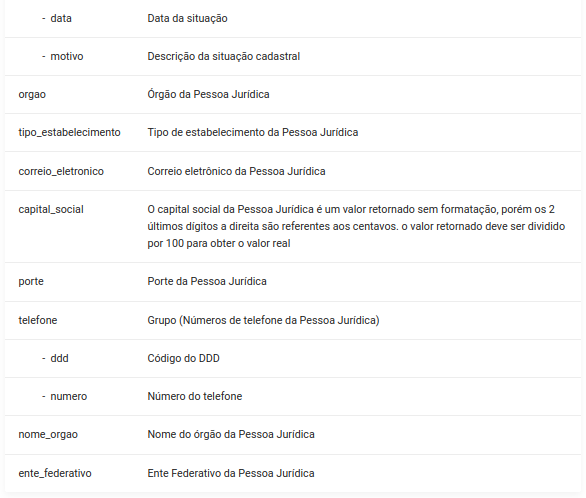Select the 'telefone' group field name
Image resolution: width=586 pixels, height=498 pixels.
[x=38, y=320]
